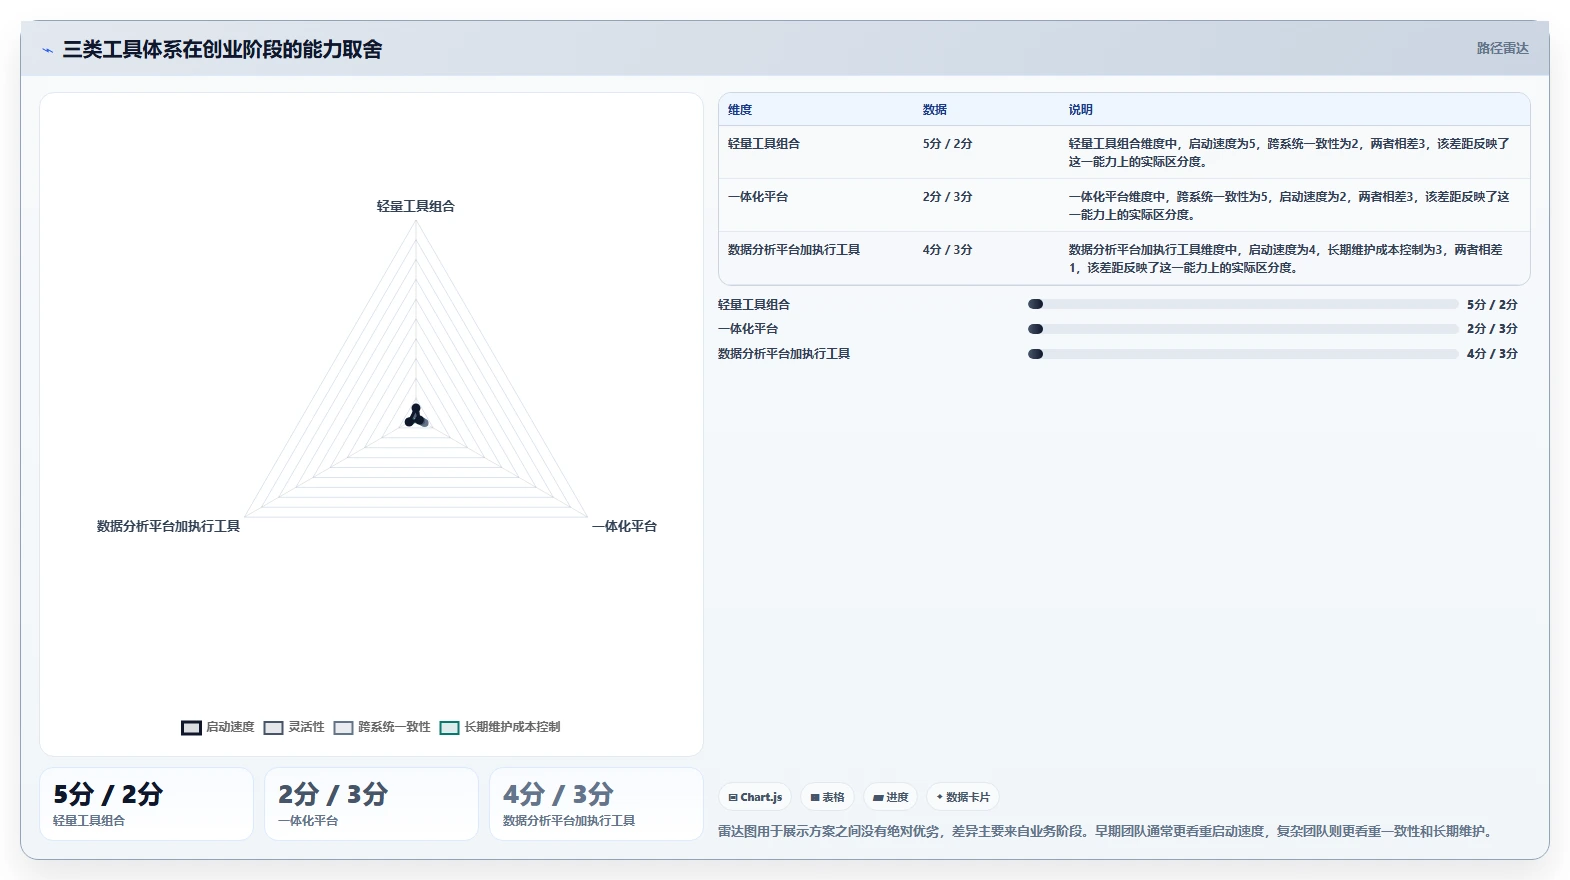Open the 2分 / 3分 一体化平台 stat card
Image resolution: width=1570 pixels, height=880 pixels.
[371, 804]
